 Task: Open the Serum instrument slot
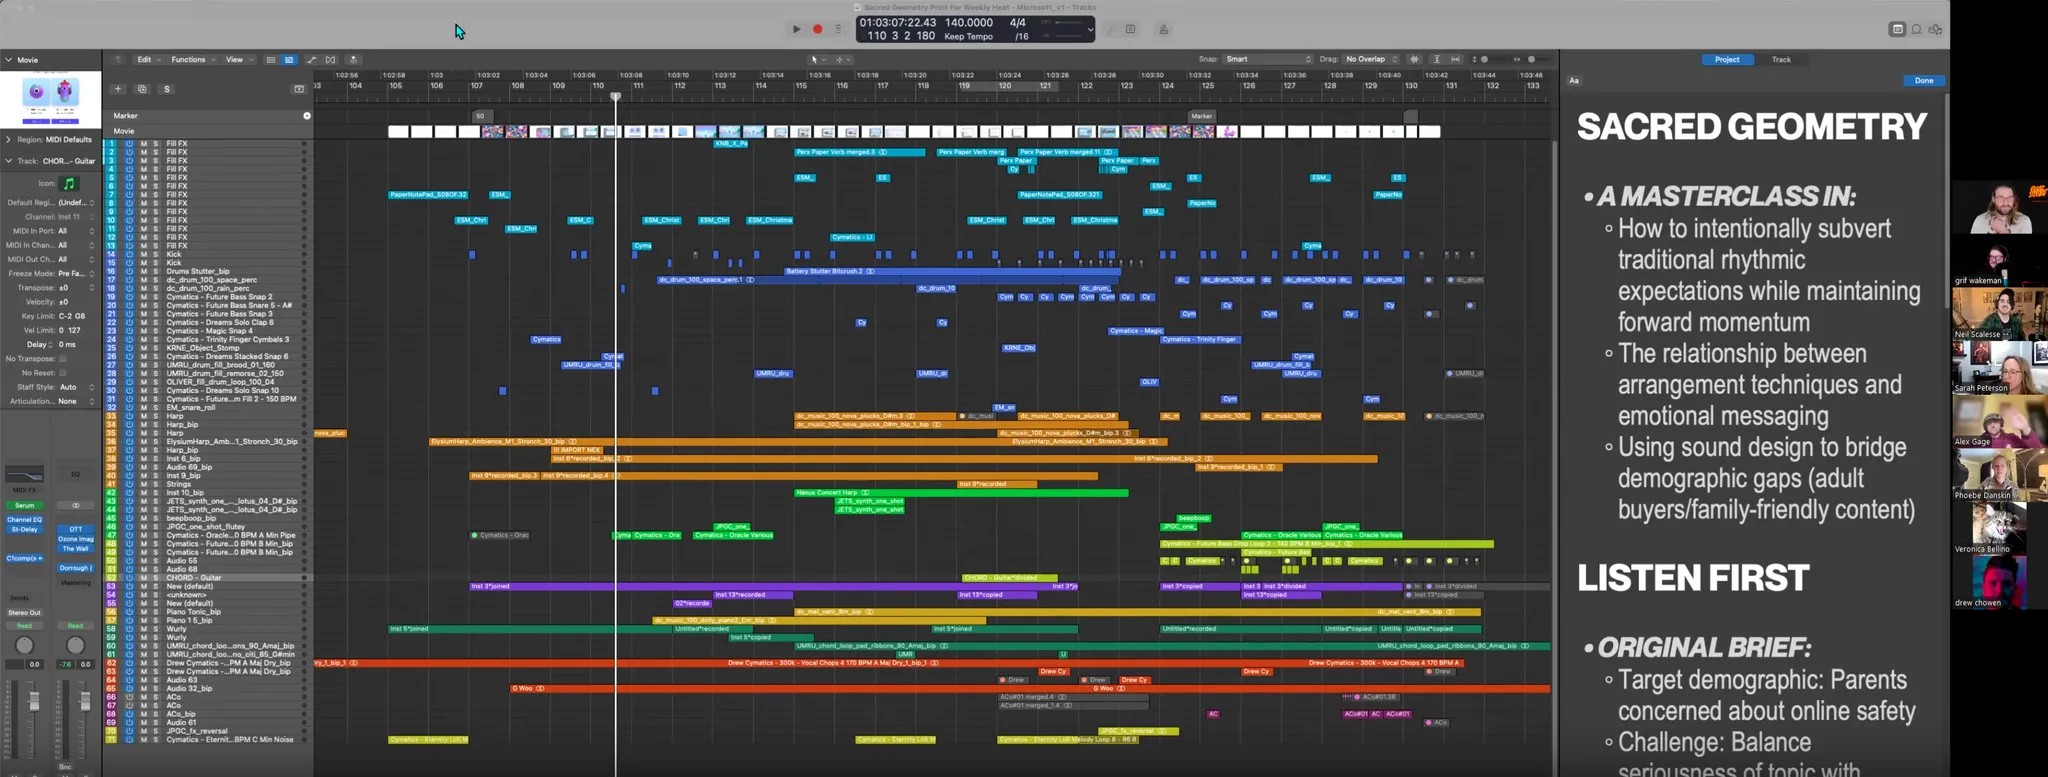click(24, 506)
